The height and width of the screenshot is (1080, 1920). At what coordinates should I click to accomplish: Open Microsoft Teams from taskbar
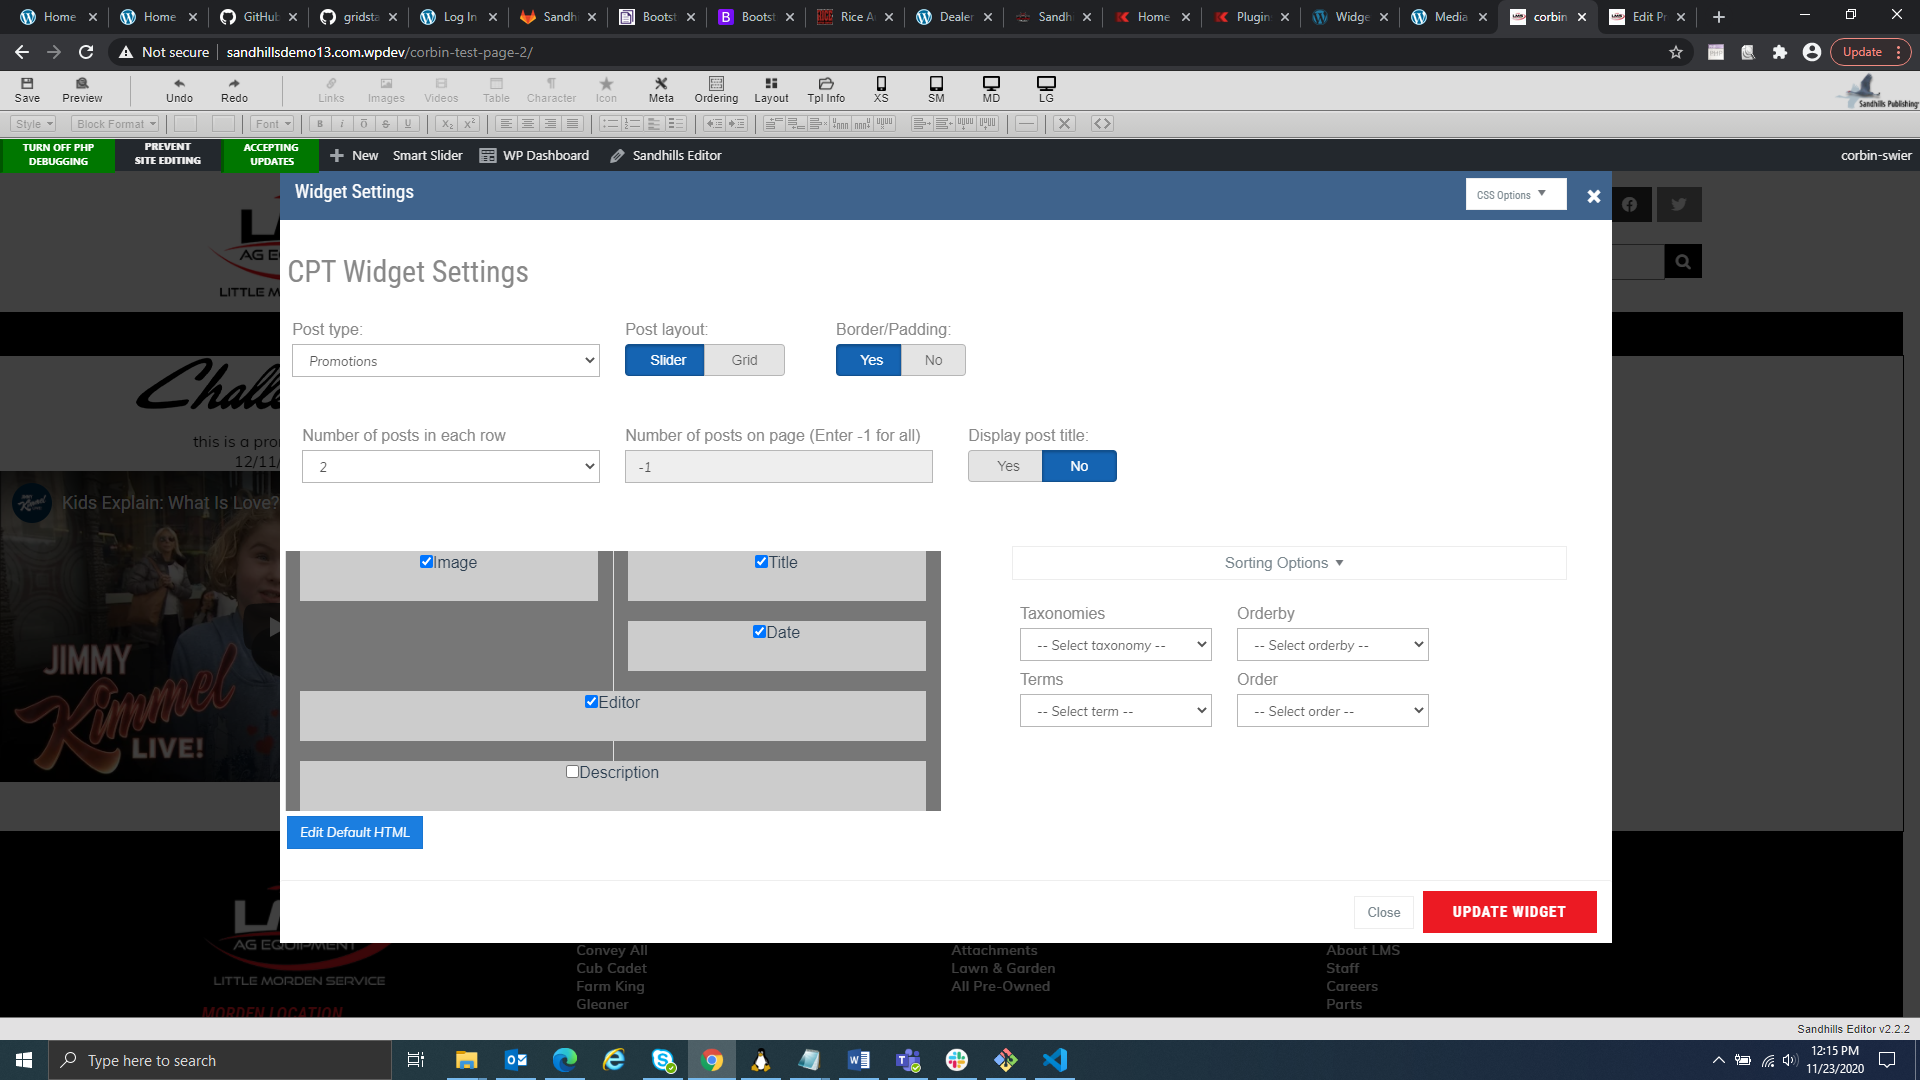[x=908, y=1060]
